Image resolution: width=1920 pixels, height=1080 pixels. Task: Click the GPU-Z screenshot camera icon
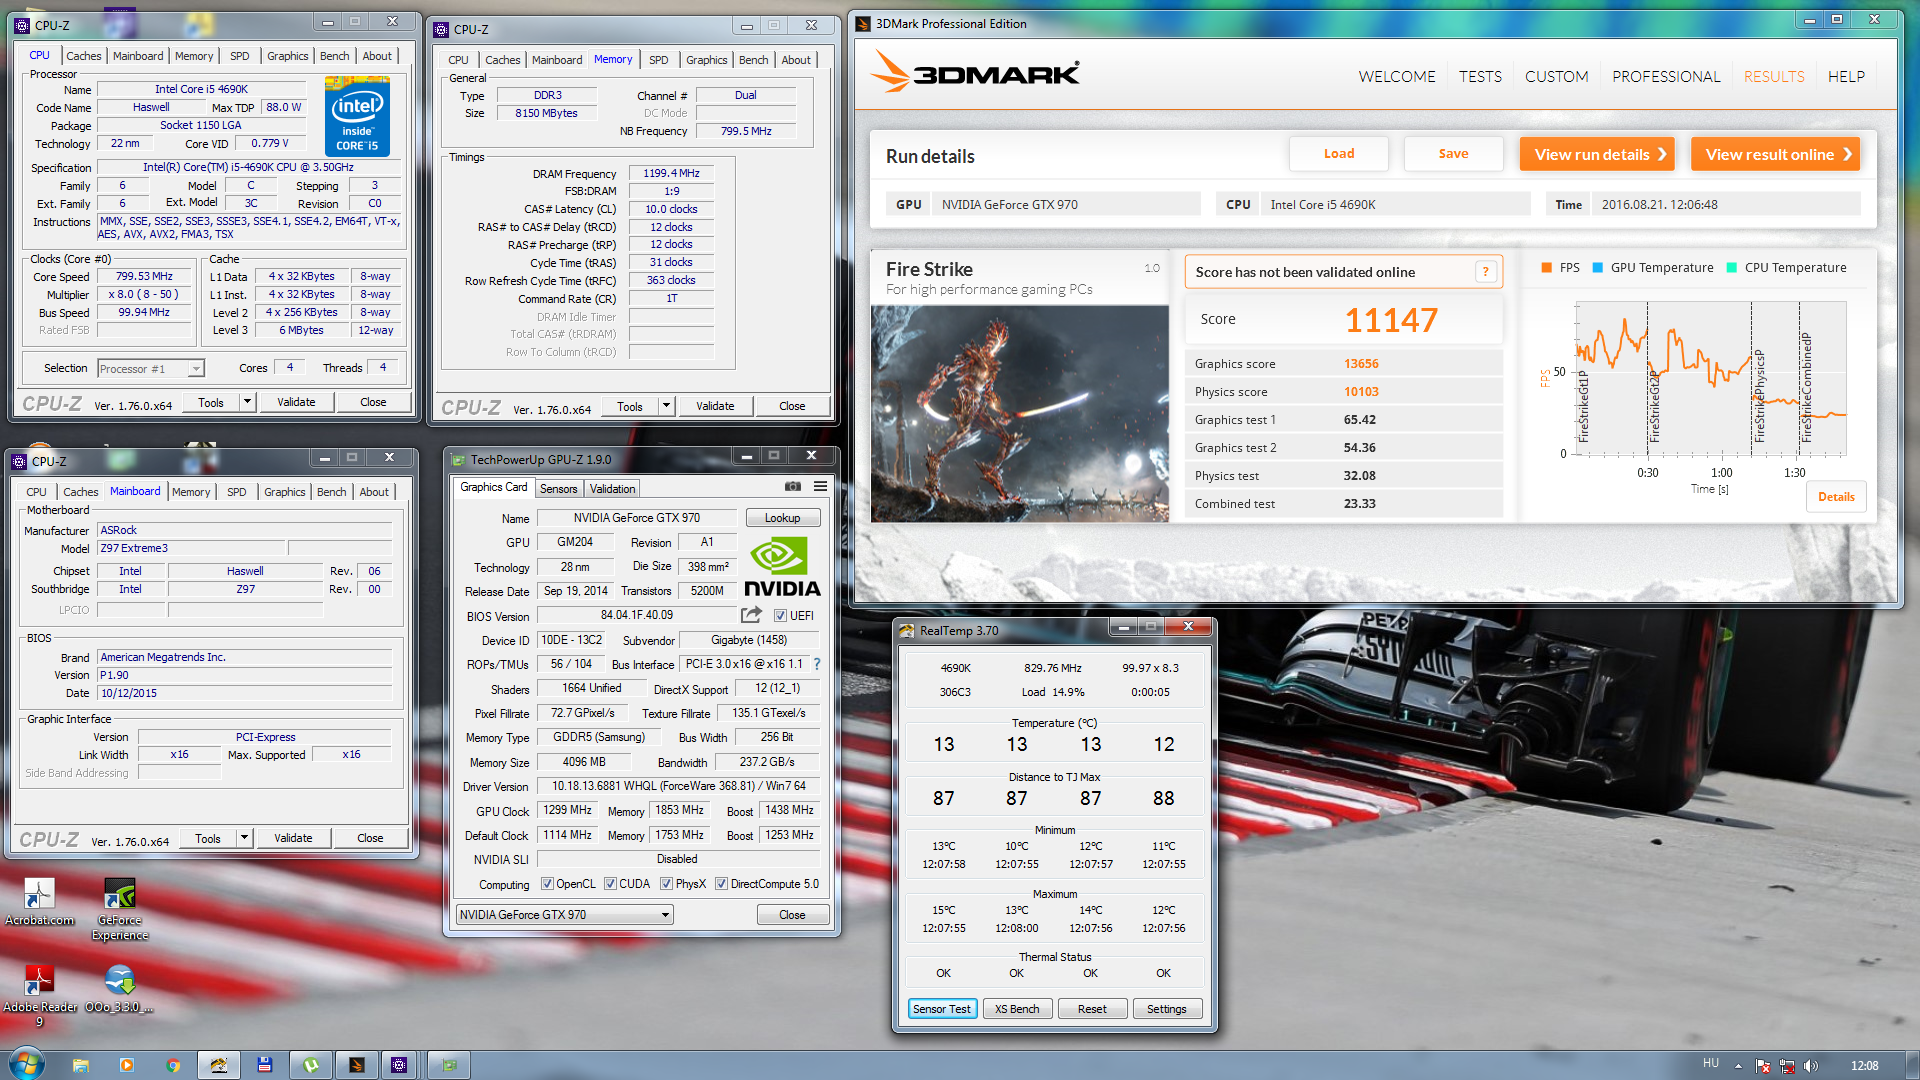792,487
